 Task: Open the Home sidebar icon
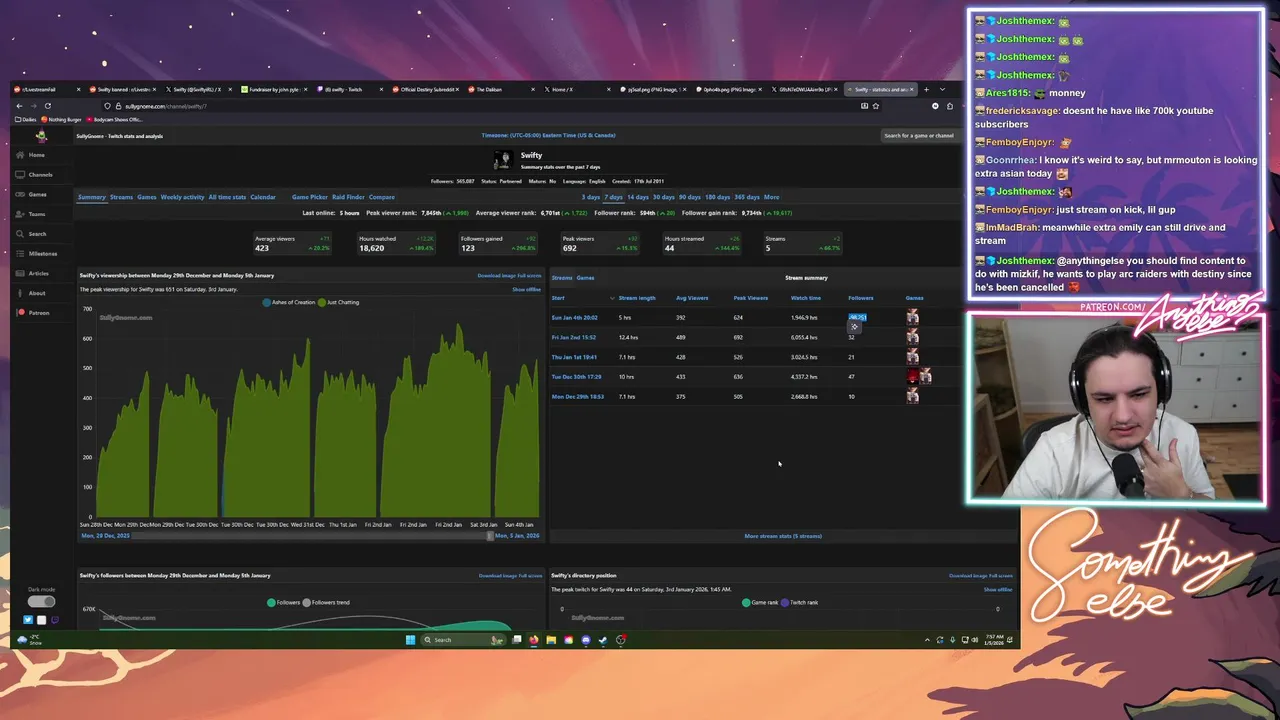[x=21, y=155]
